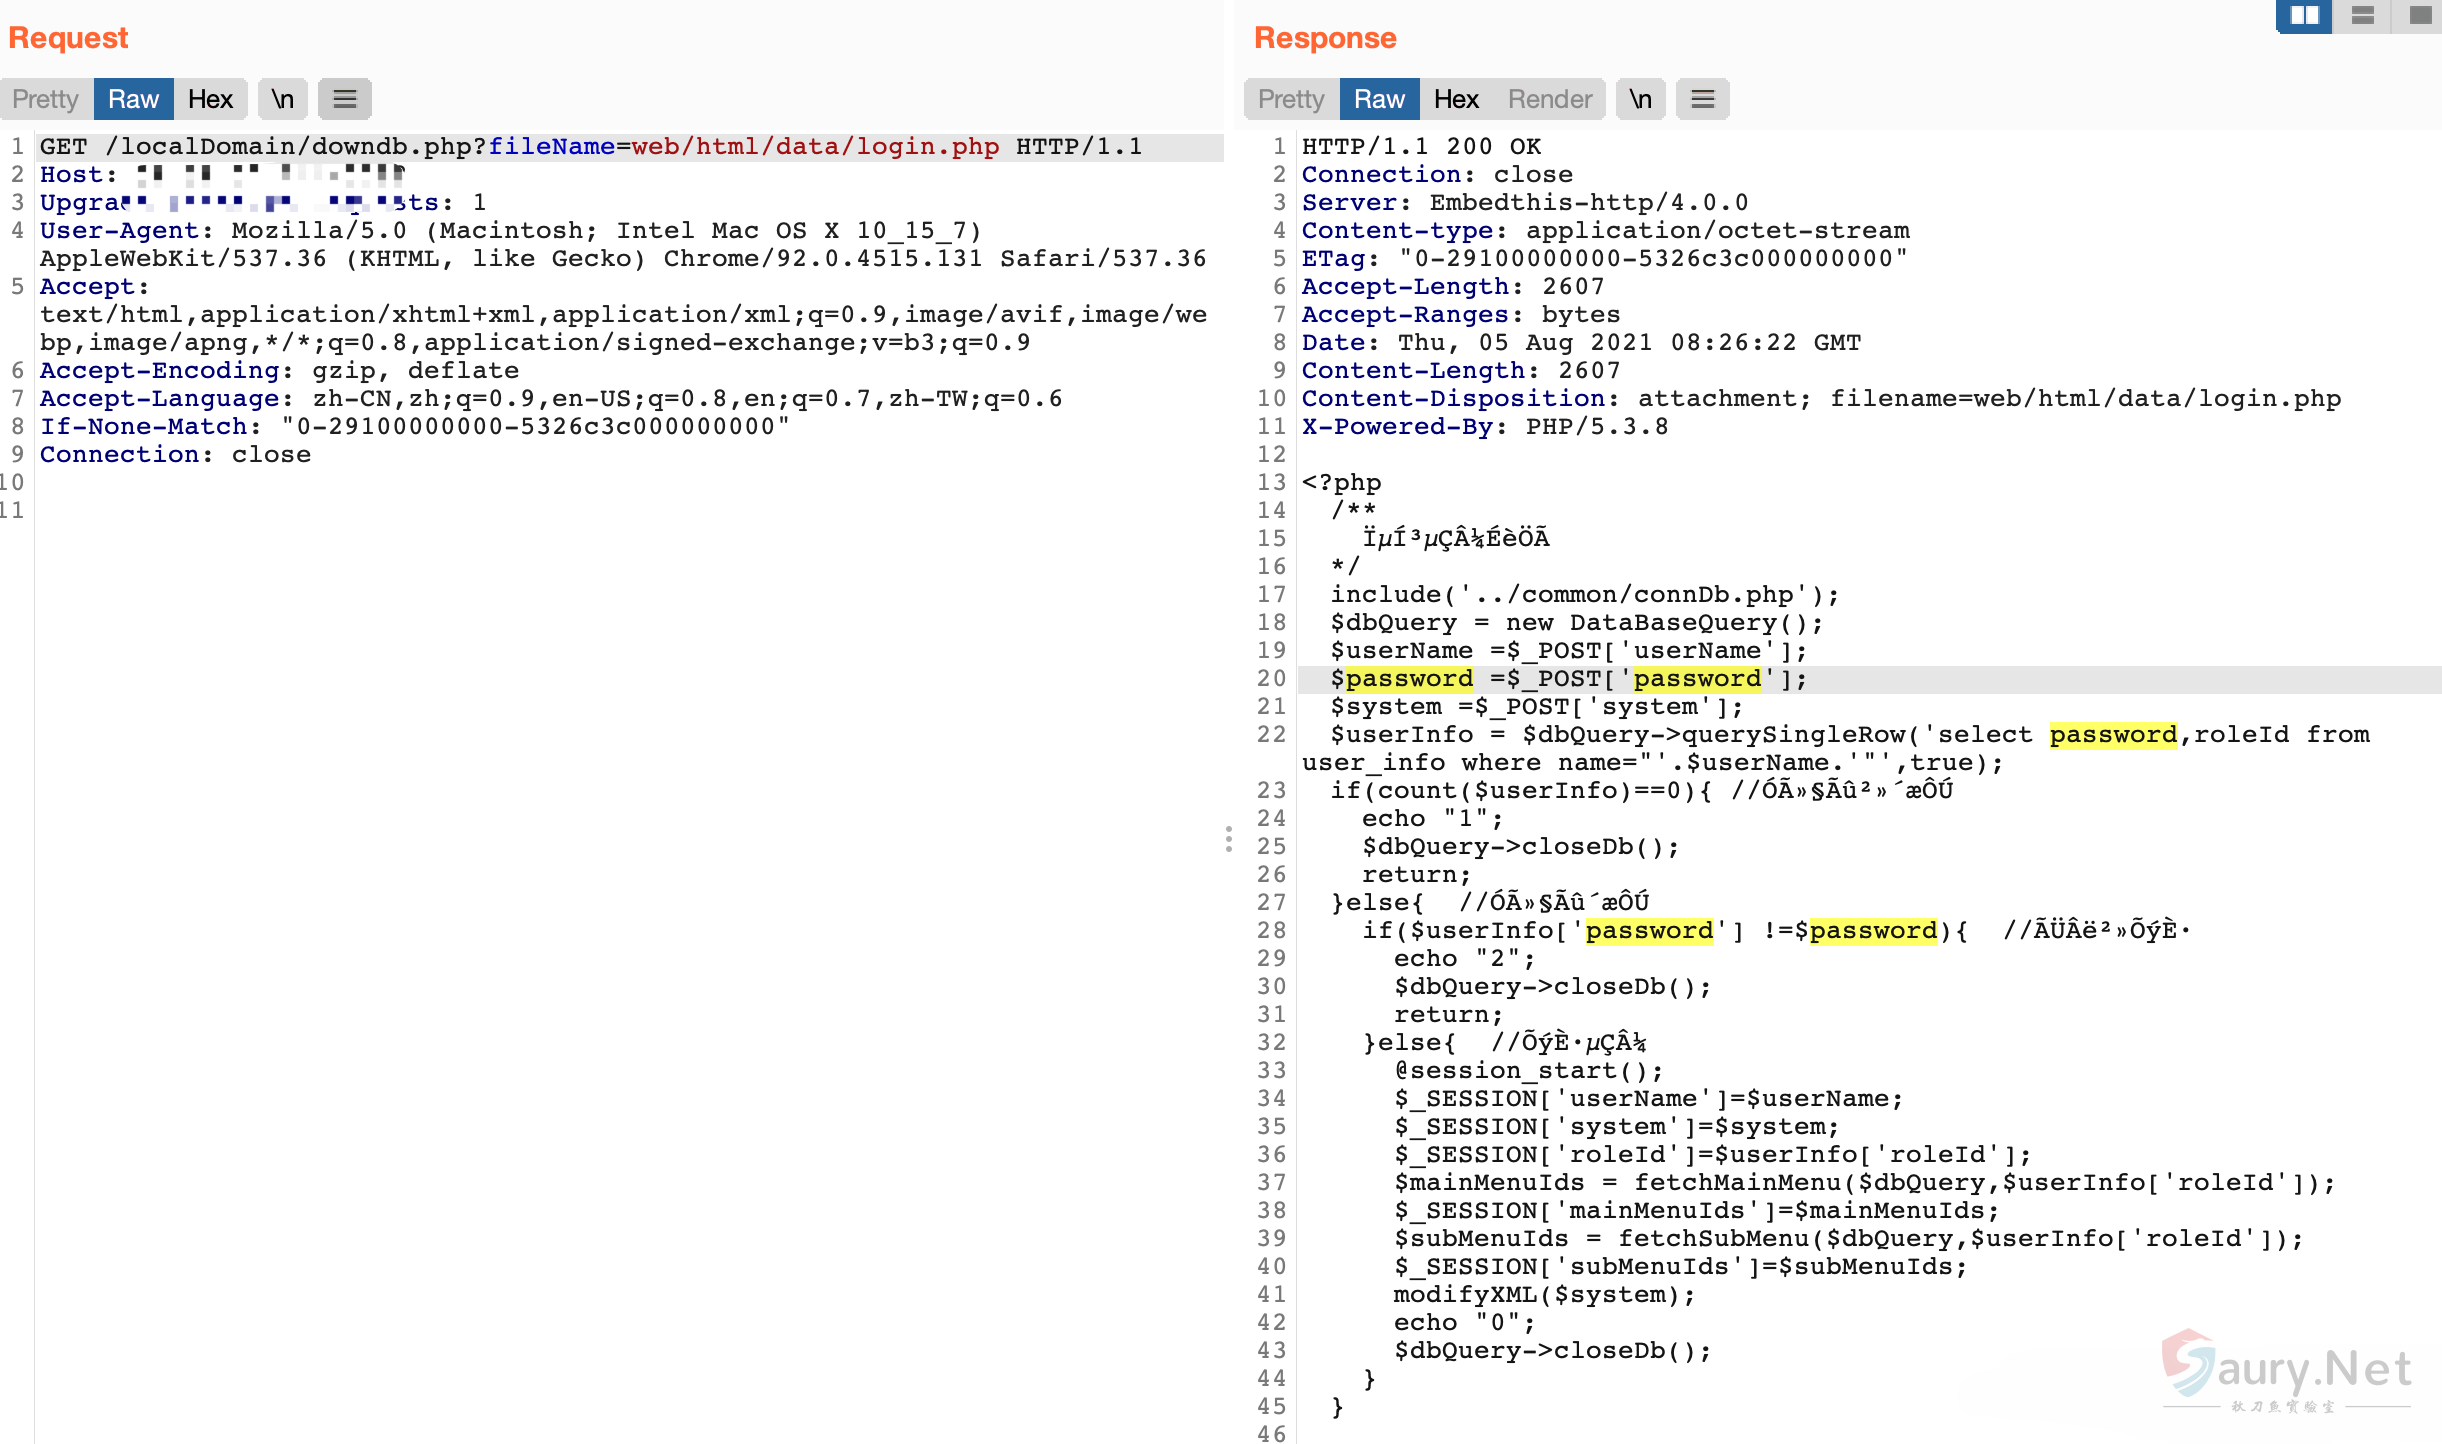
Task: Click the Request panel heading
Action: [68, 38]
